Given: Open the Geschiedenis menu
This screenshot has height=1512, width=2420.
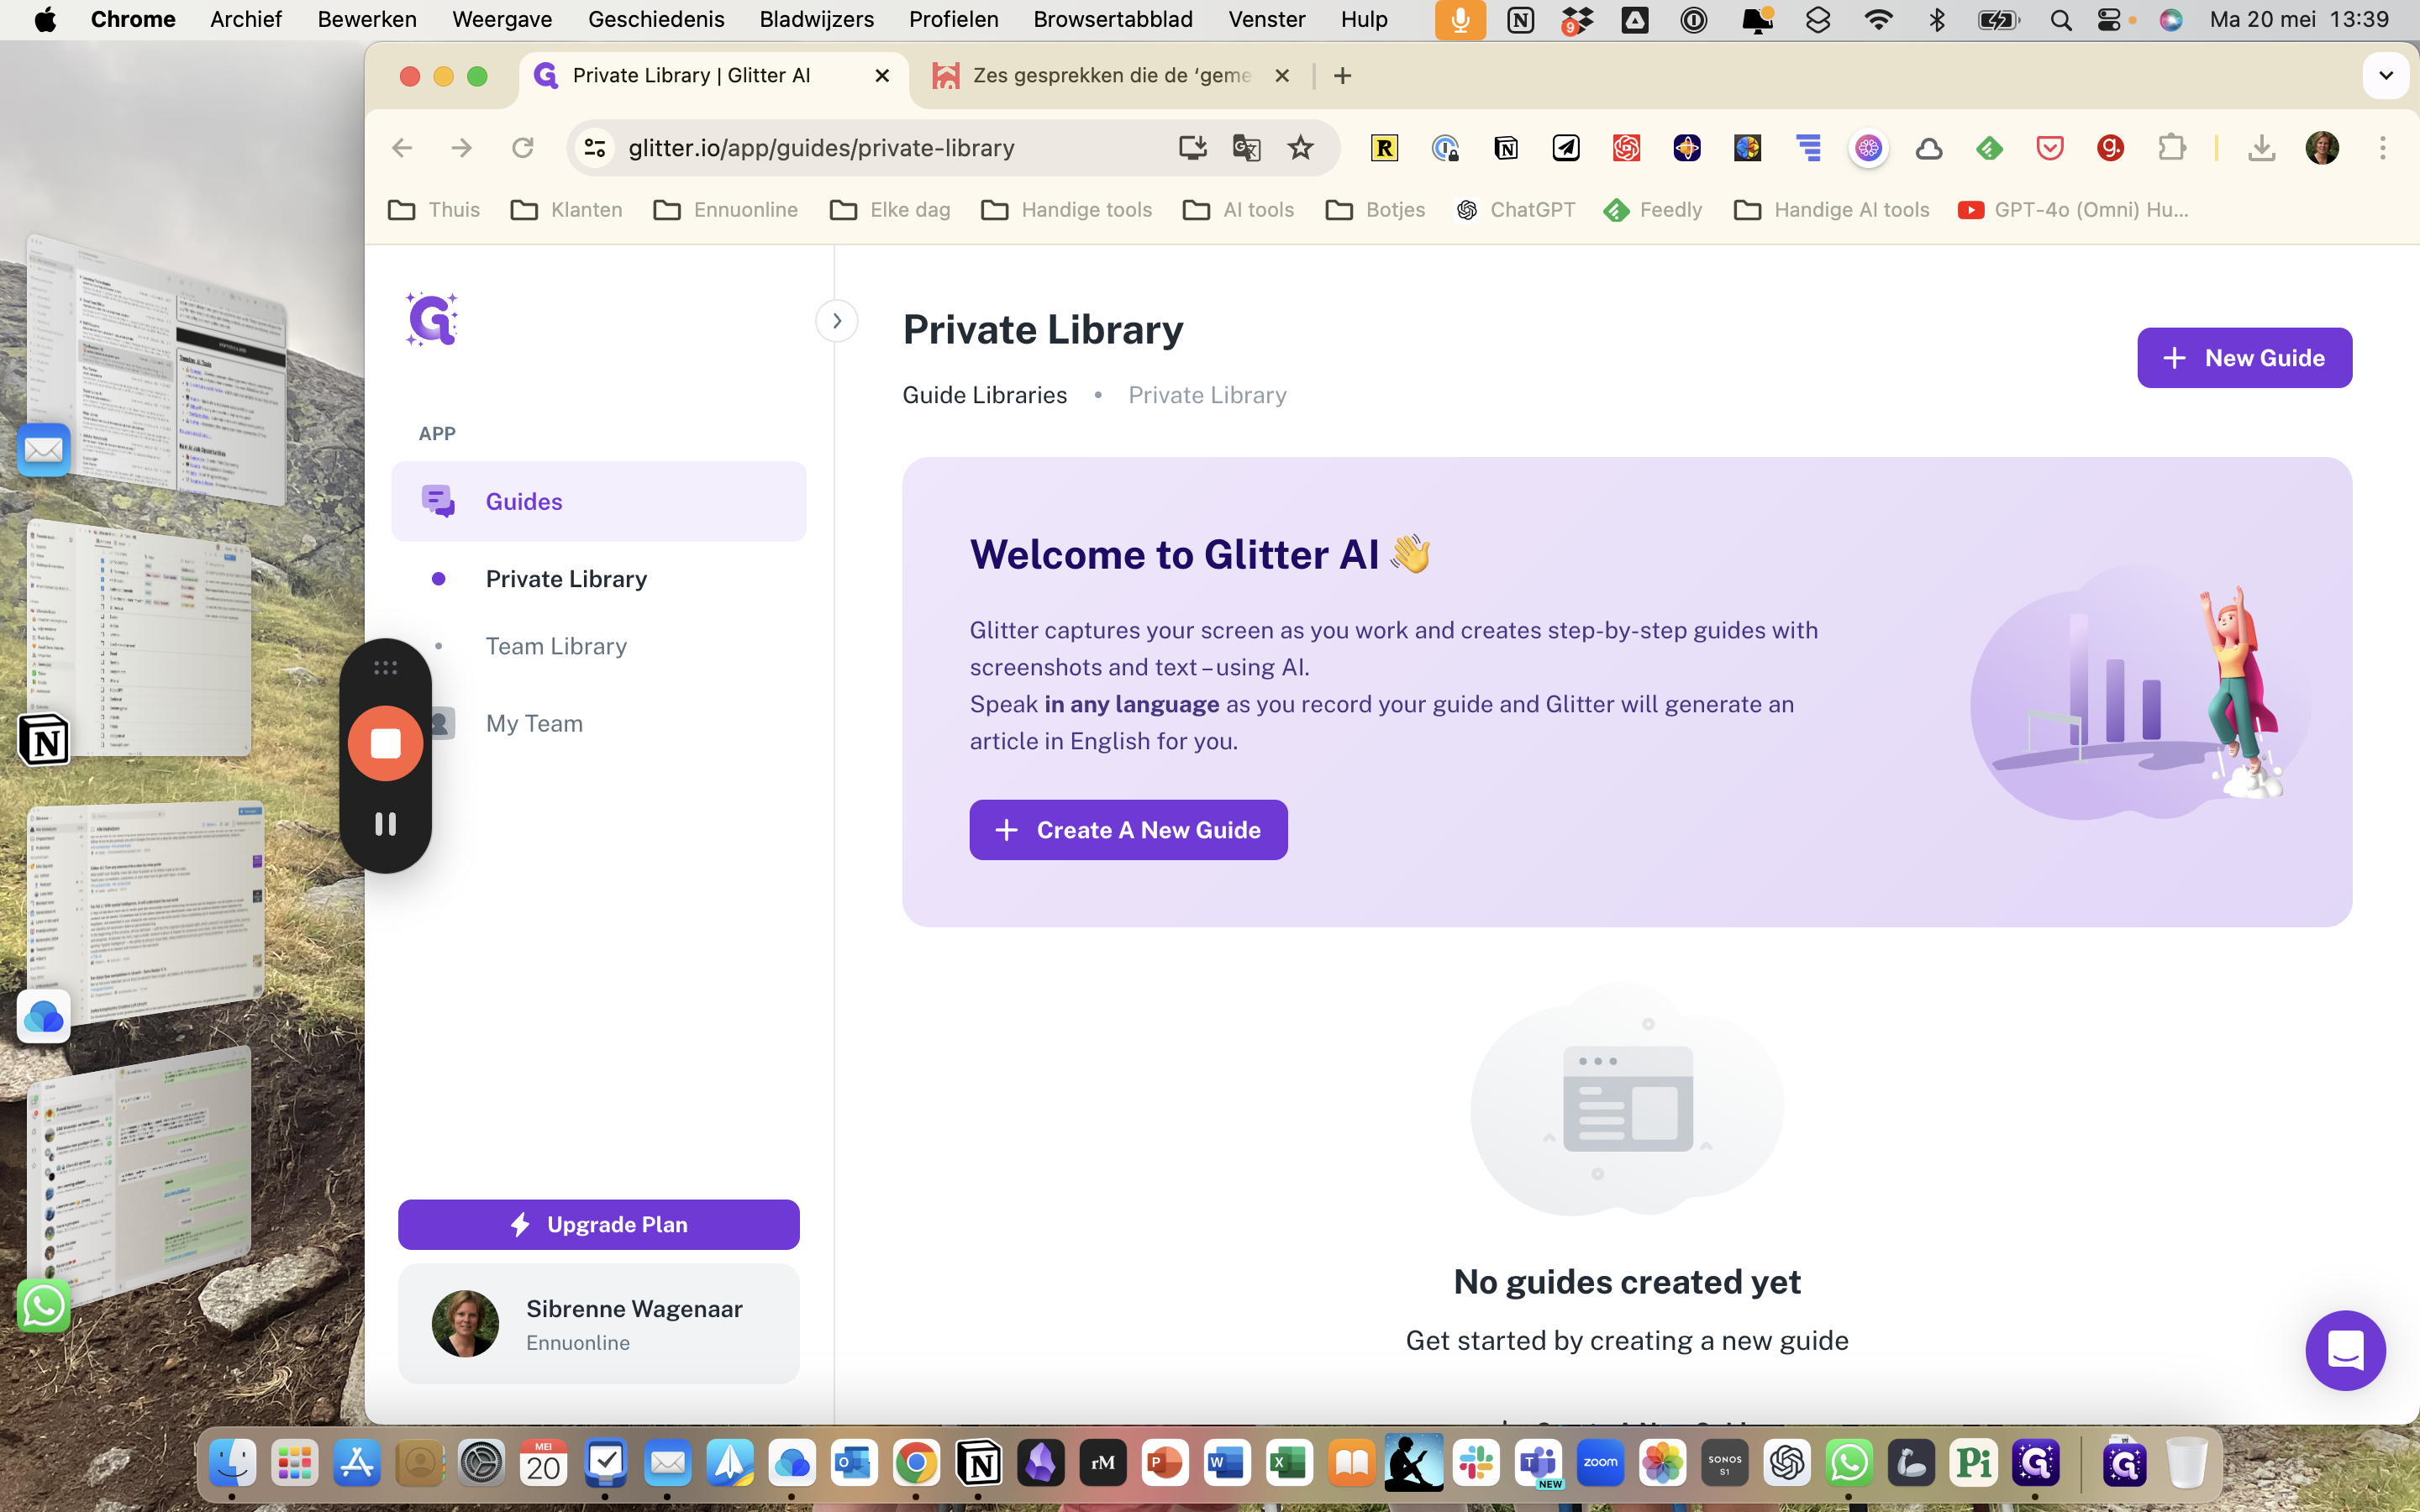Looking at the screenshot, I should [656, 19].
